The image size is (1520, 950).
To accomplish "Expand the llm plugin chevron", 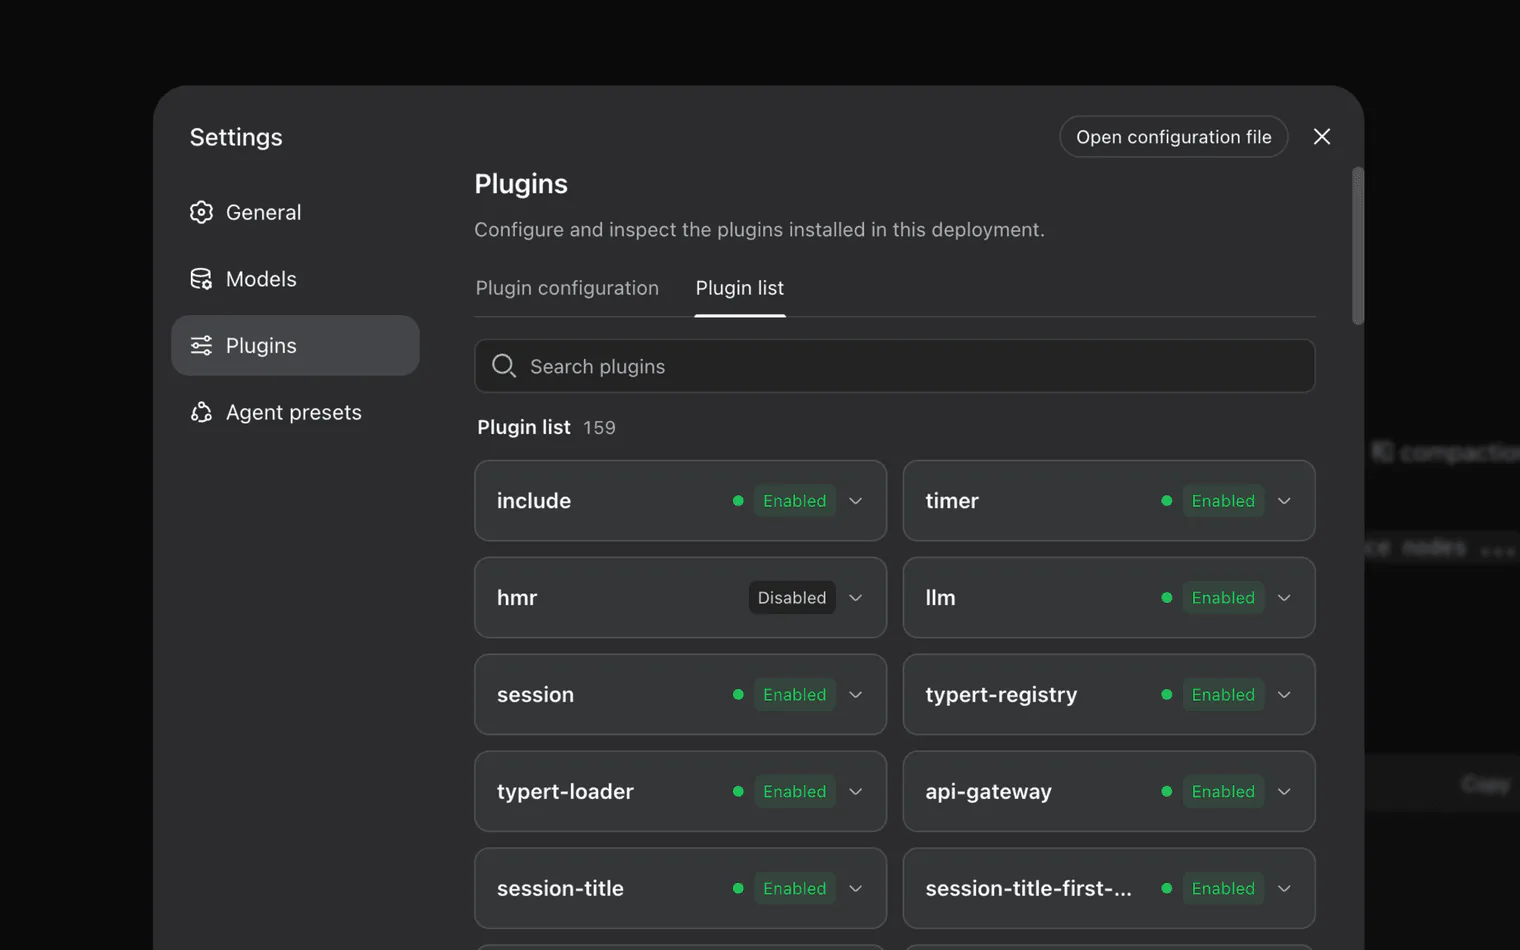I will 1284,598.
